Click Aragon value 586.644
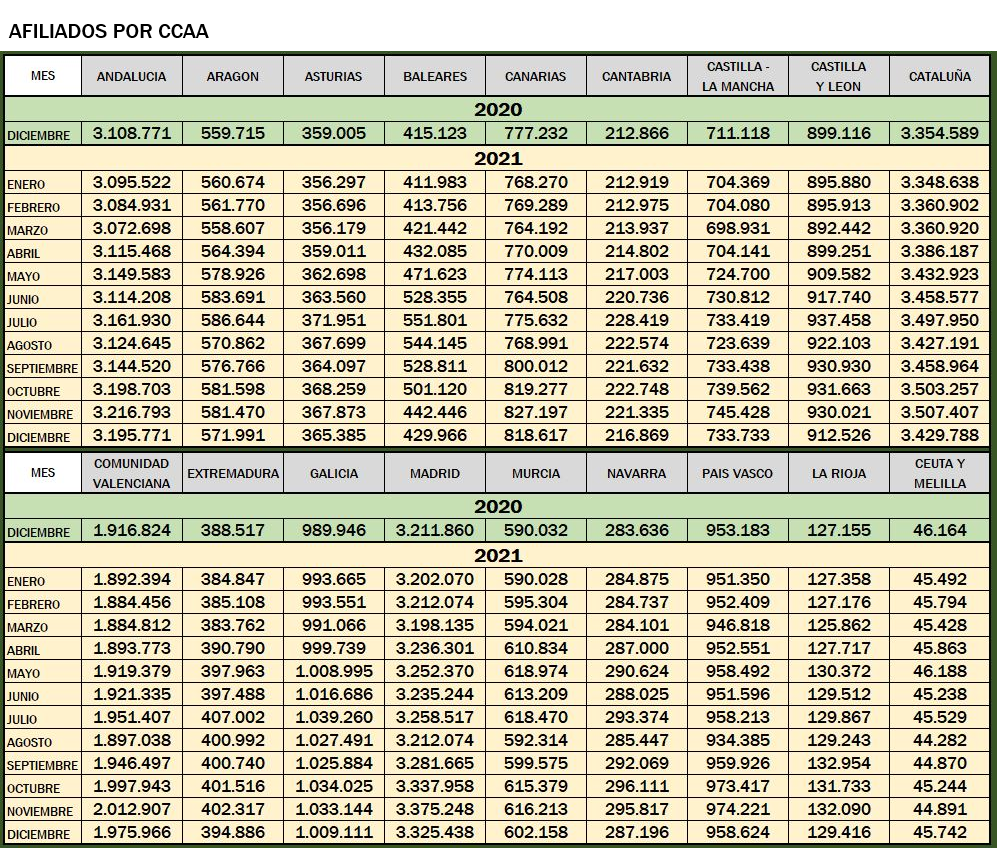Screen dimensions: 997x848 pos(233,320)
